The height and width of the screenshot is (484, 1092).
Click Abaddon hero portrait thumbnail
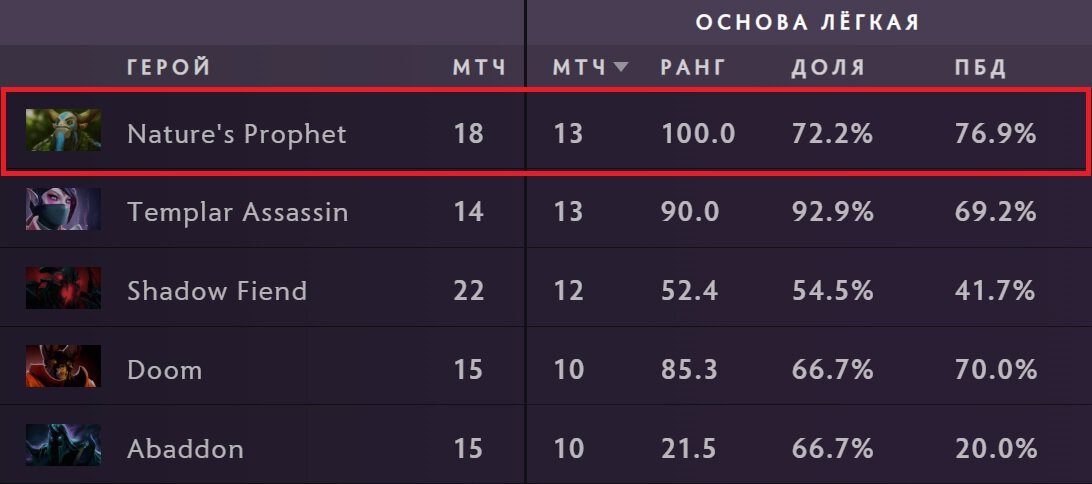(63, 445)
